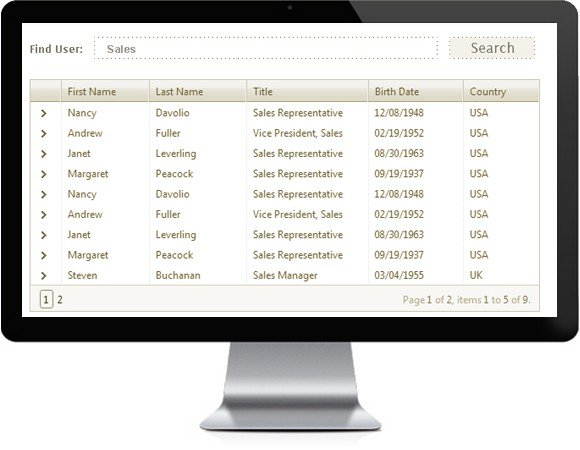
Task: Select the UK country cell
Action: click(x=476, y=275)
